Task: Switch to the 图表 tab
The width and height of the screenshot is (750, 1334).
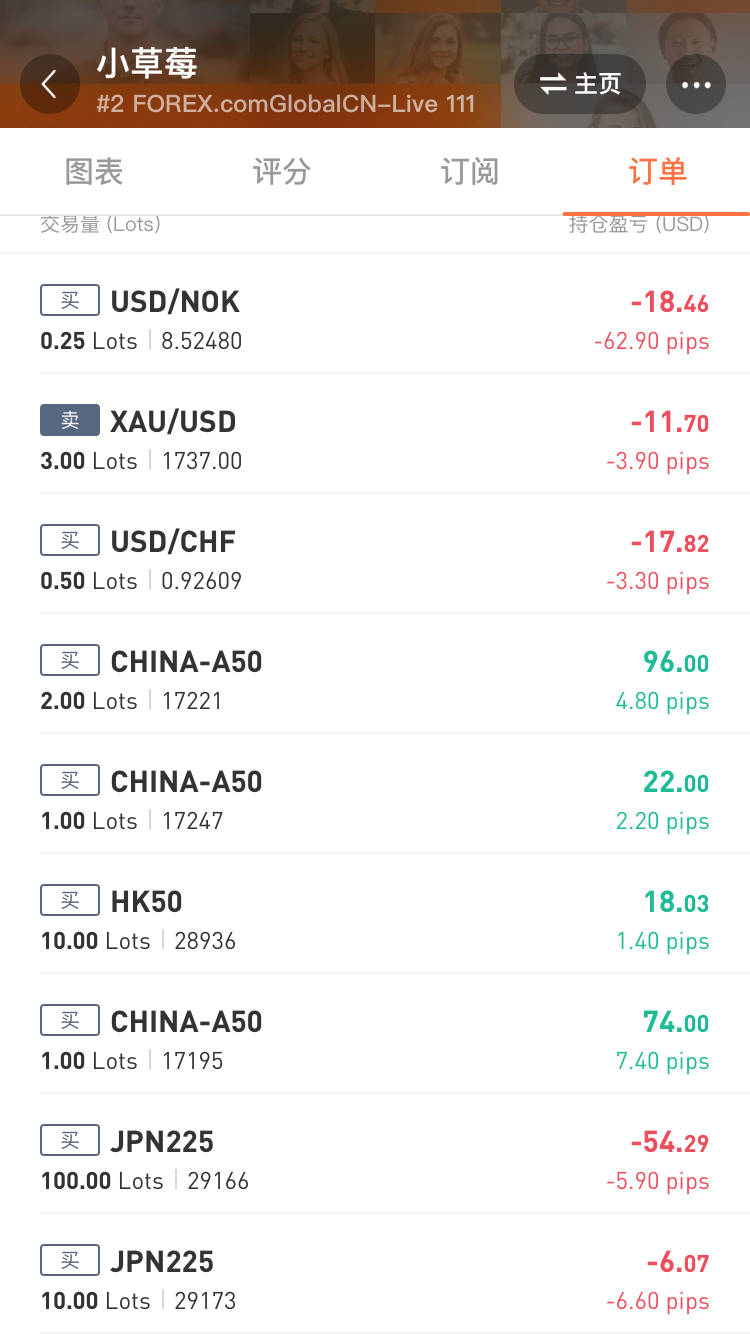Action: coord(94,172)
